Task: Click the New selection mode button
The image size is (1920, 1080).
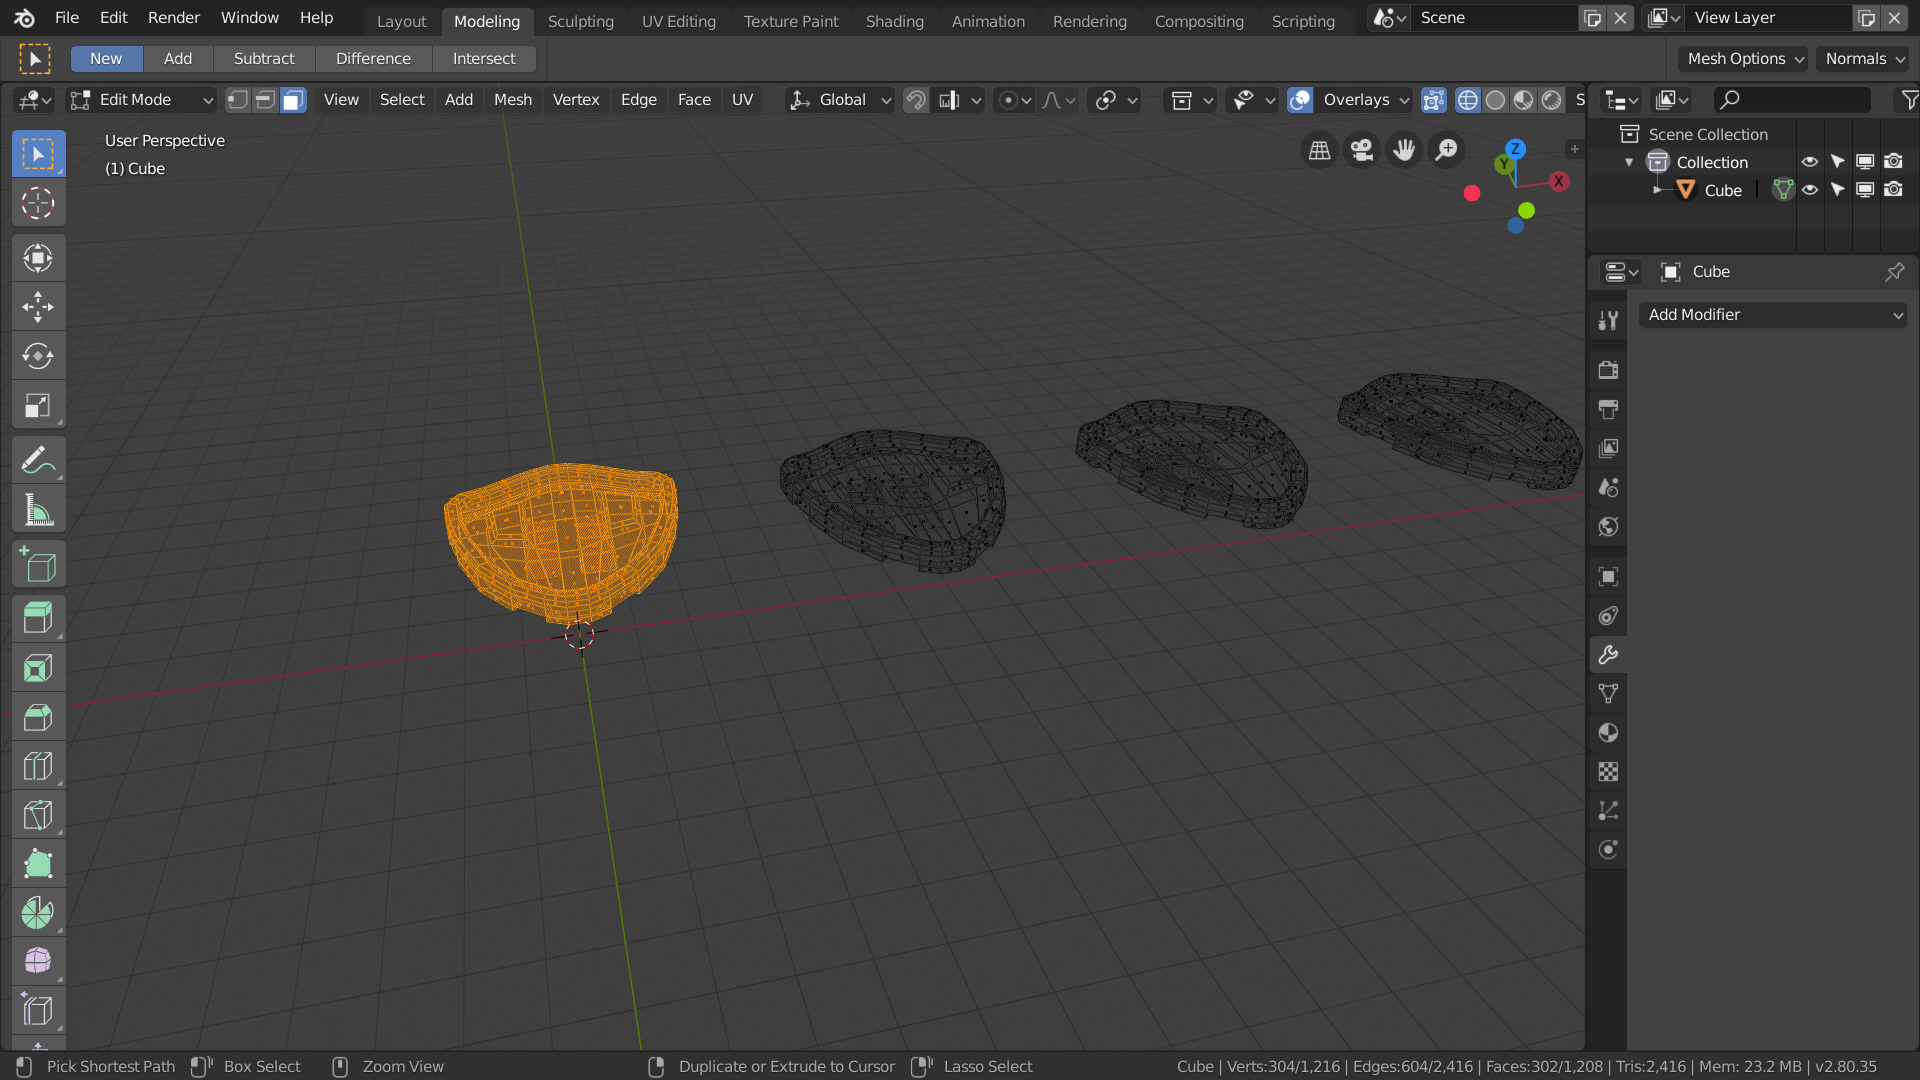Action: 106,59
